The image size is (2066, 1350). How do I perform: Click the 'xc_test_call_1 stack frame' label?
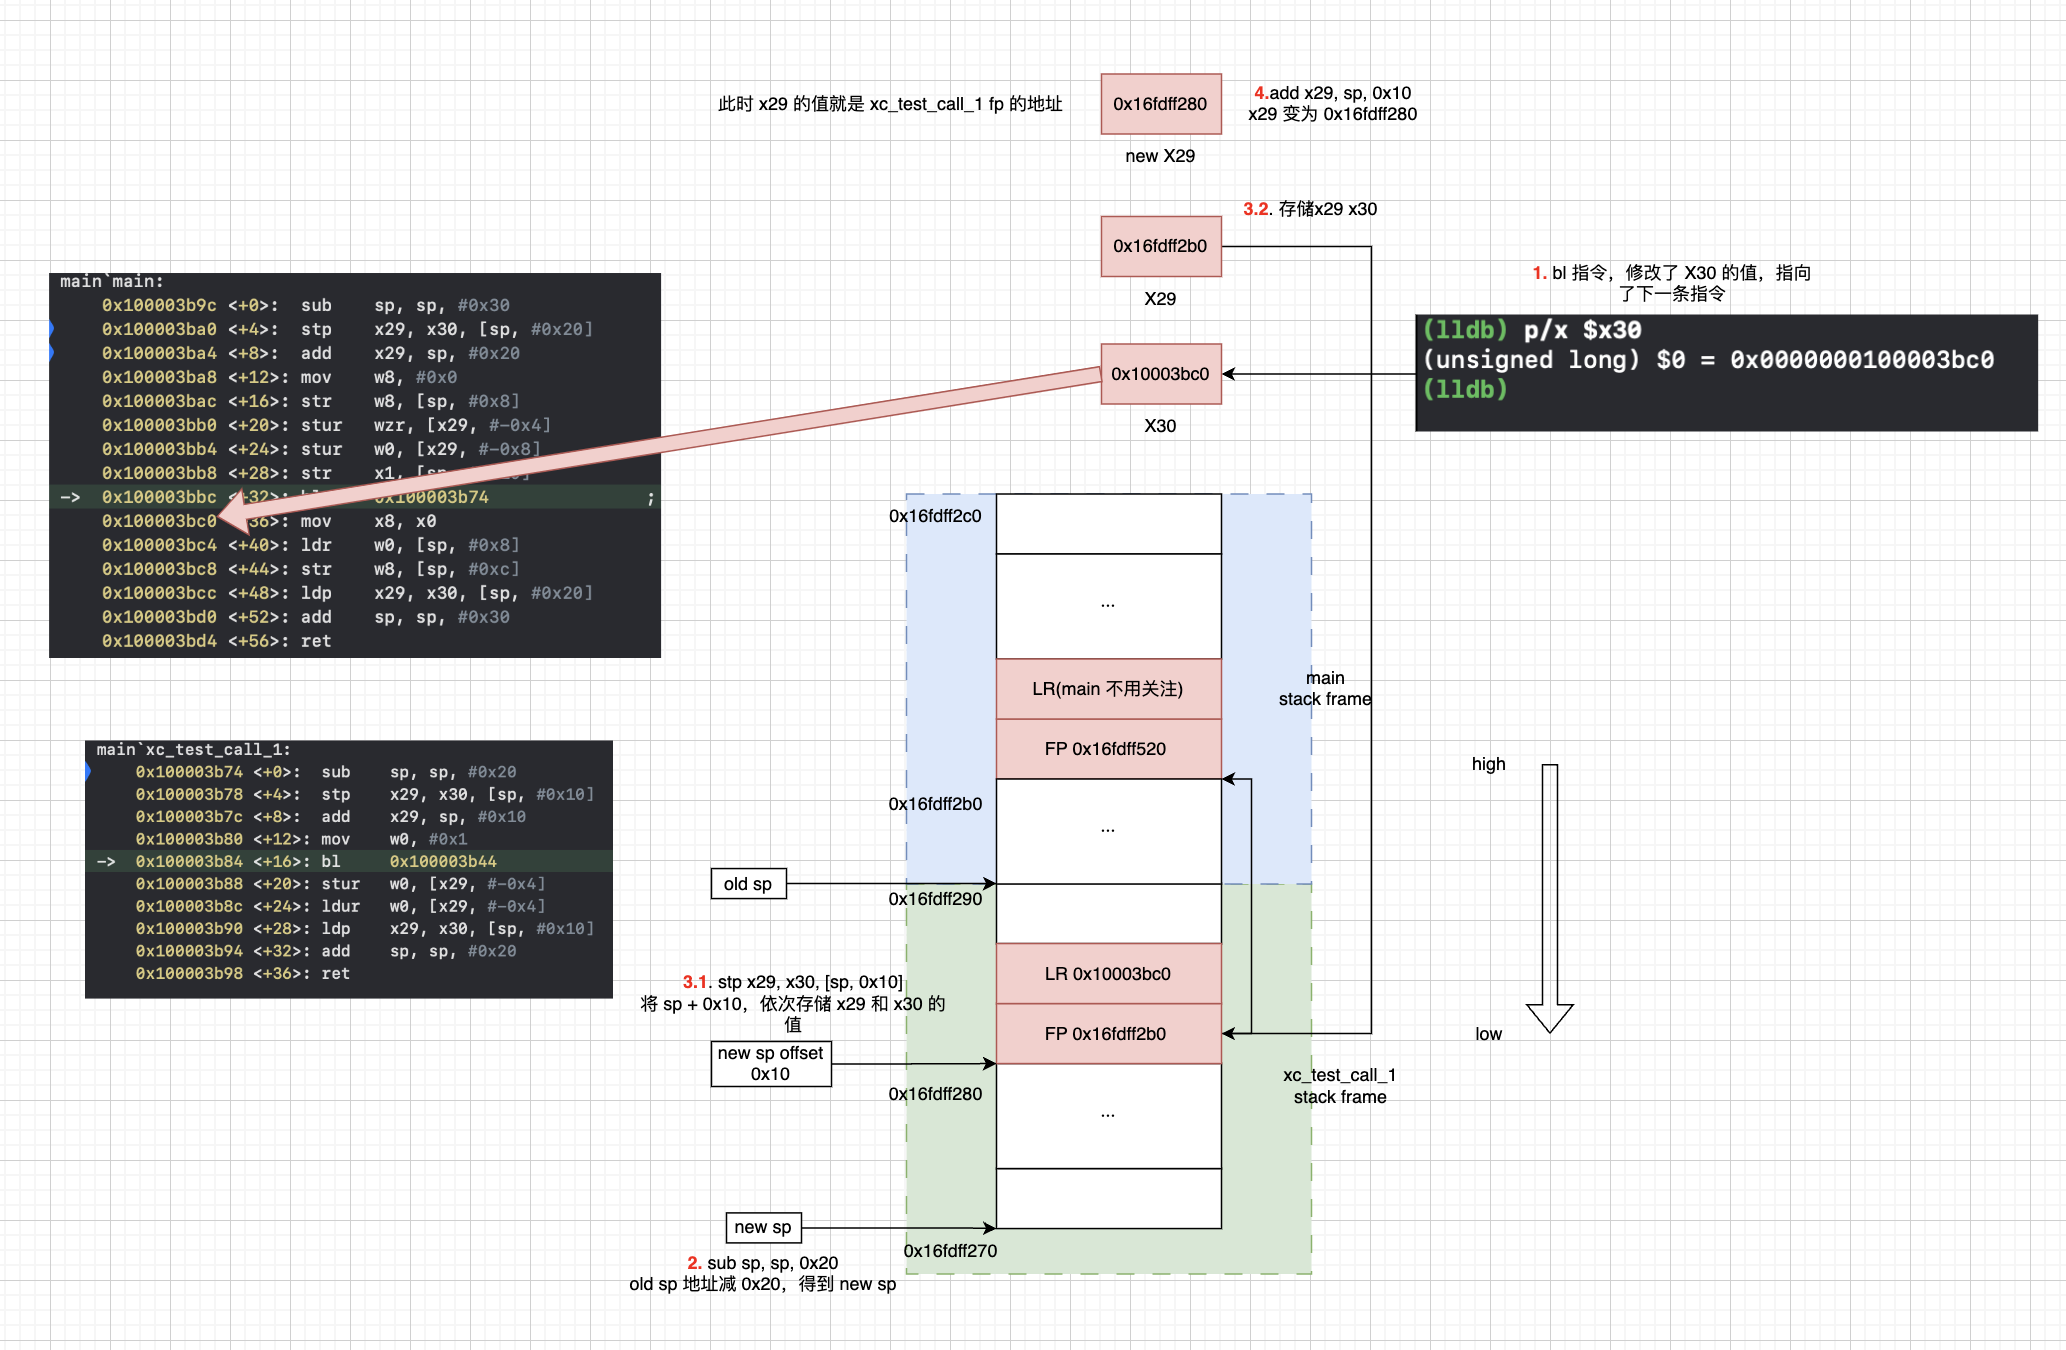point(1339,1086)
